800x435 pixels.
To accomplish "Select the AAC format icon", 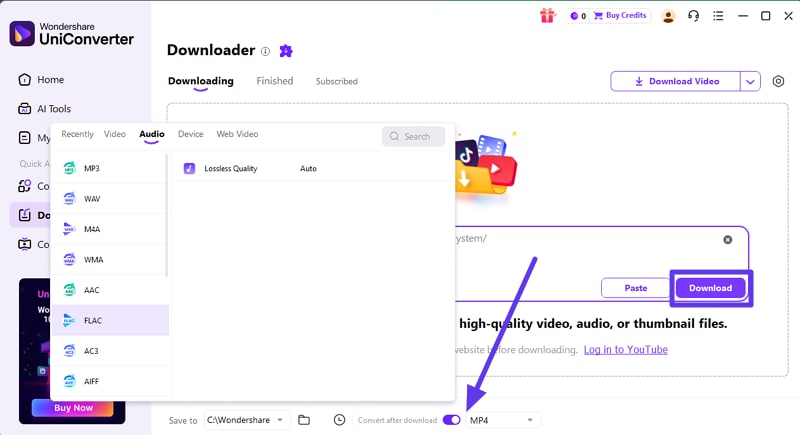I will (x=69, y=290).
